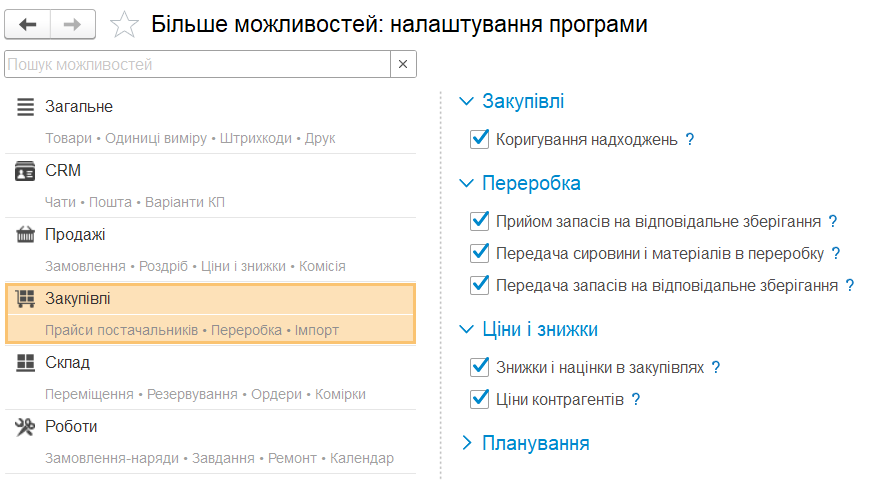
Task: Collapse the Закупівлі group chevron
Action: pos(467,101)
